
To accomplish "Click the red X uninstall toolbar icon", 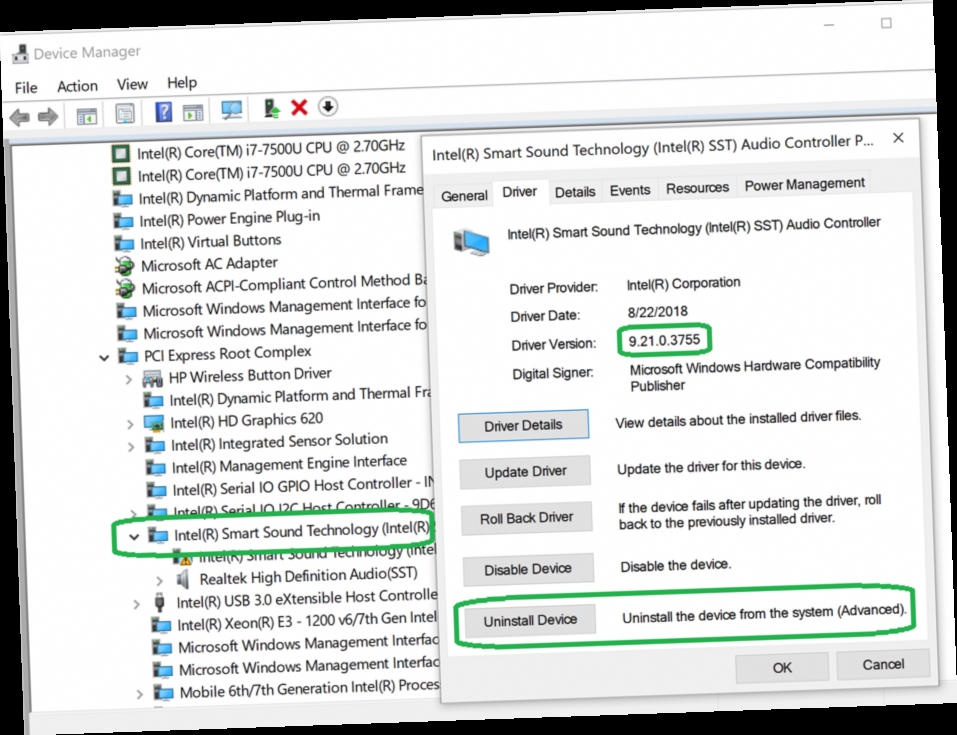I will pos(297,108).
